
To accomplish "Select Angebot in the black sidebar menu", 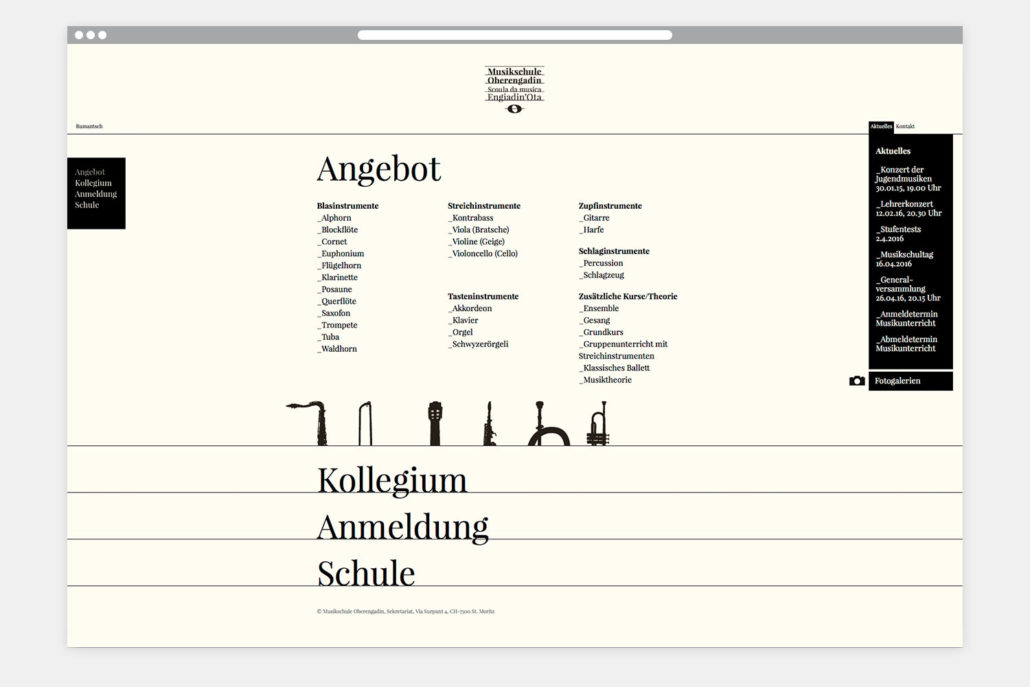I will coord(89,172).
